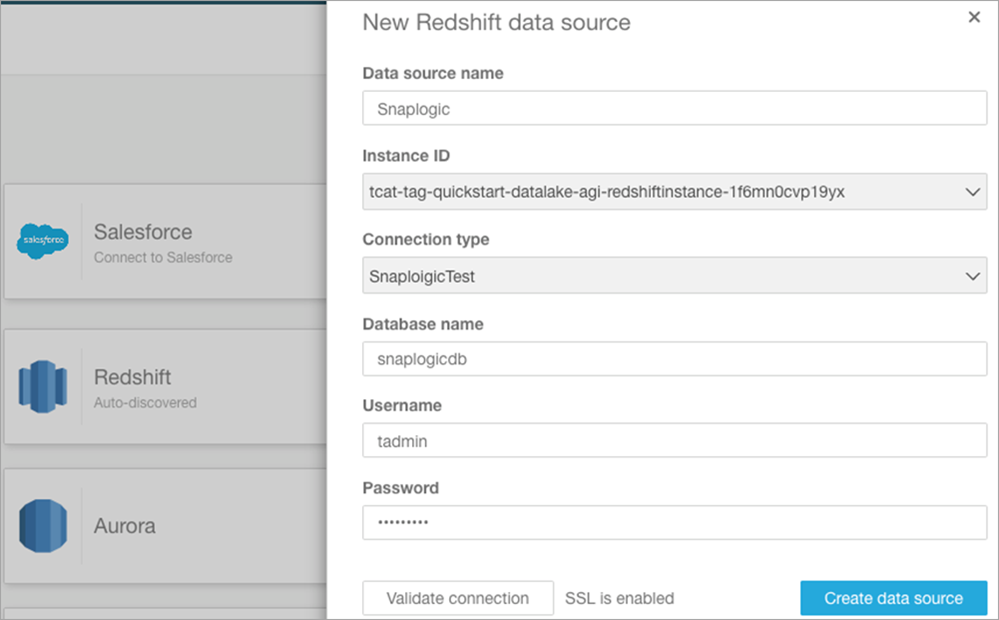Expand the Connection type dropdown
The width and height of the screenshot is (999, 620).
[x=674, y=276]
